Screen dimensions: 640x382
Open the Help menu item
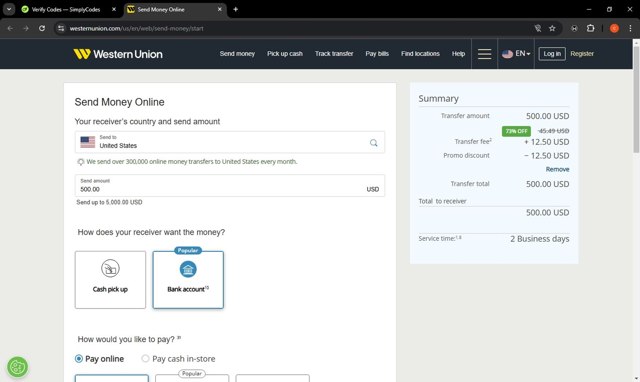pyautogui.click(x=458, y=53)
